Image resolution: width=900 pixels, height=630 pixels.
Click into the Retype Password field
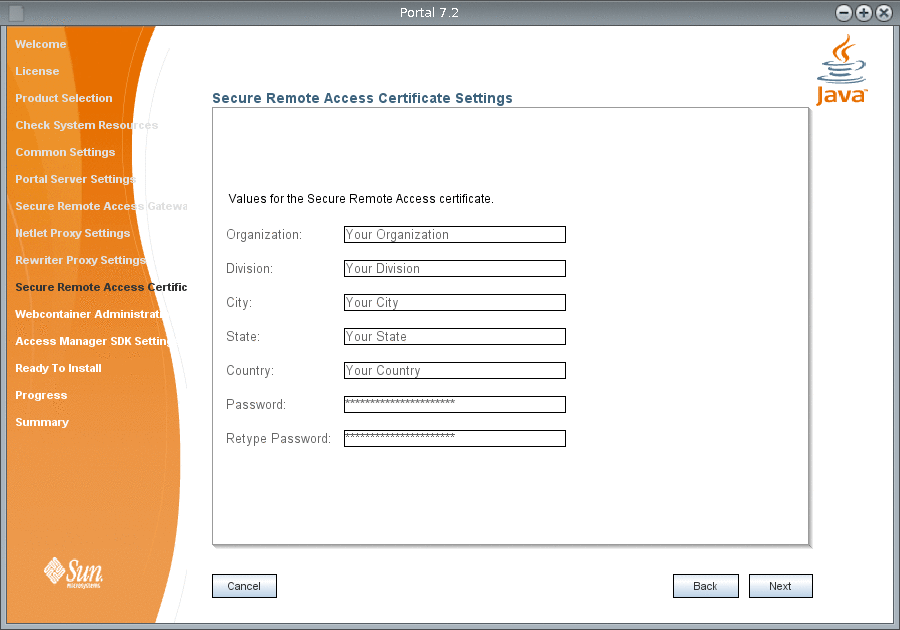[x=455, y=438]
